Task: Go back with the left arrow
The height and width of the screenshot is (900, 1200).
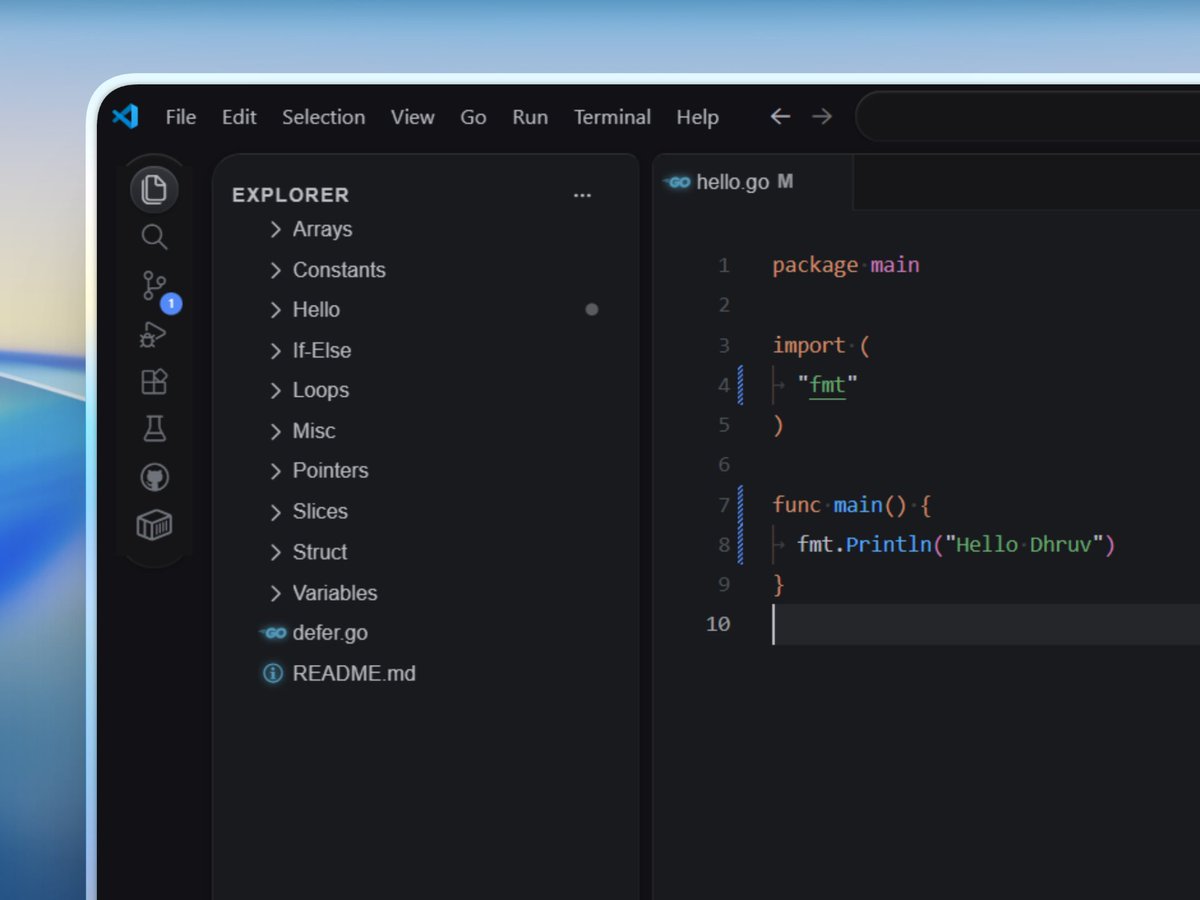Action: coord(780,117)
